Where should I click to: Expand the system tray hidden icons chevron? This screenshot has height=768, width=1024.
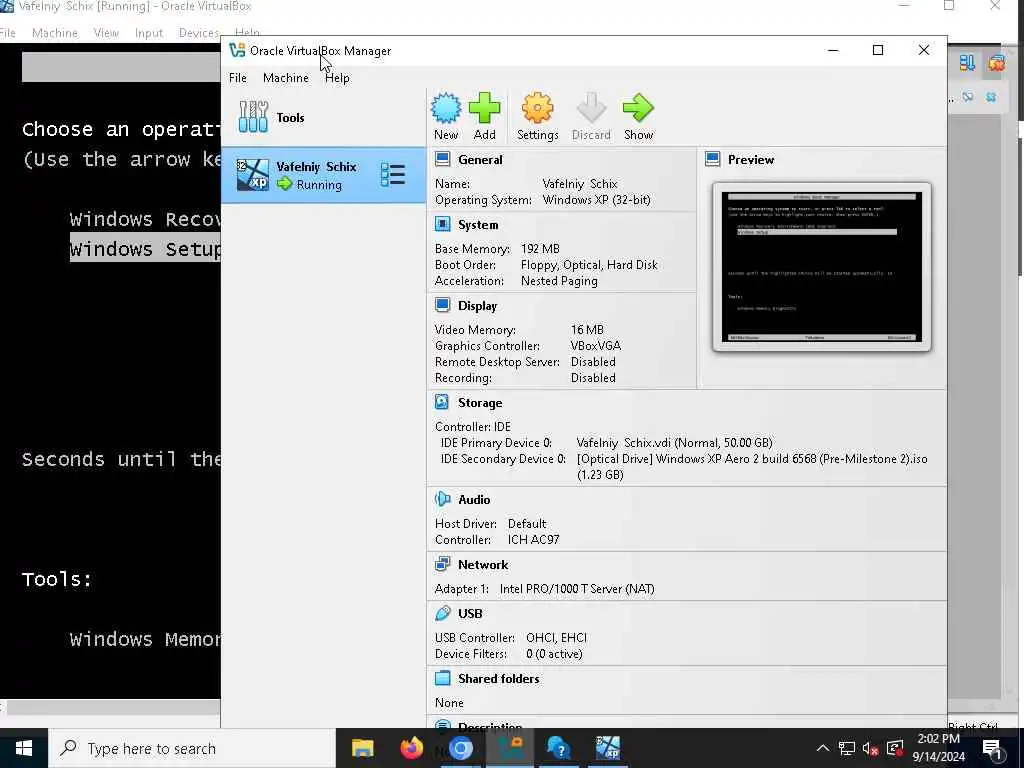click(823, 748)
